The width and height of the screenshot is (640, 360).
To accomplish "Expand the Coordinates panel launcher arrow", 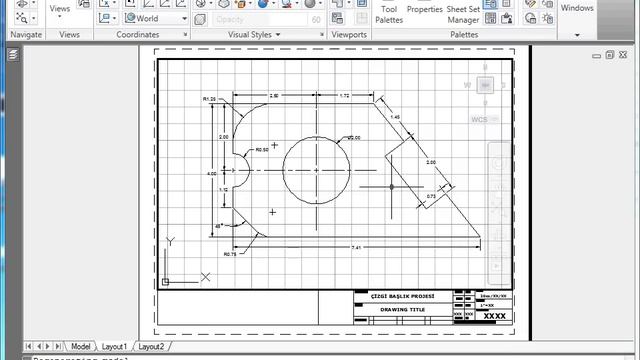I will click(185, 35).
